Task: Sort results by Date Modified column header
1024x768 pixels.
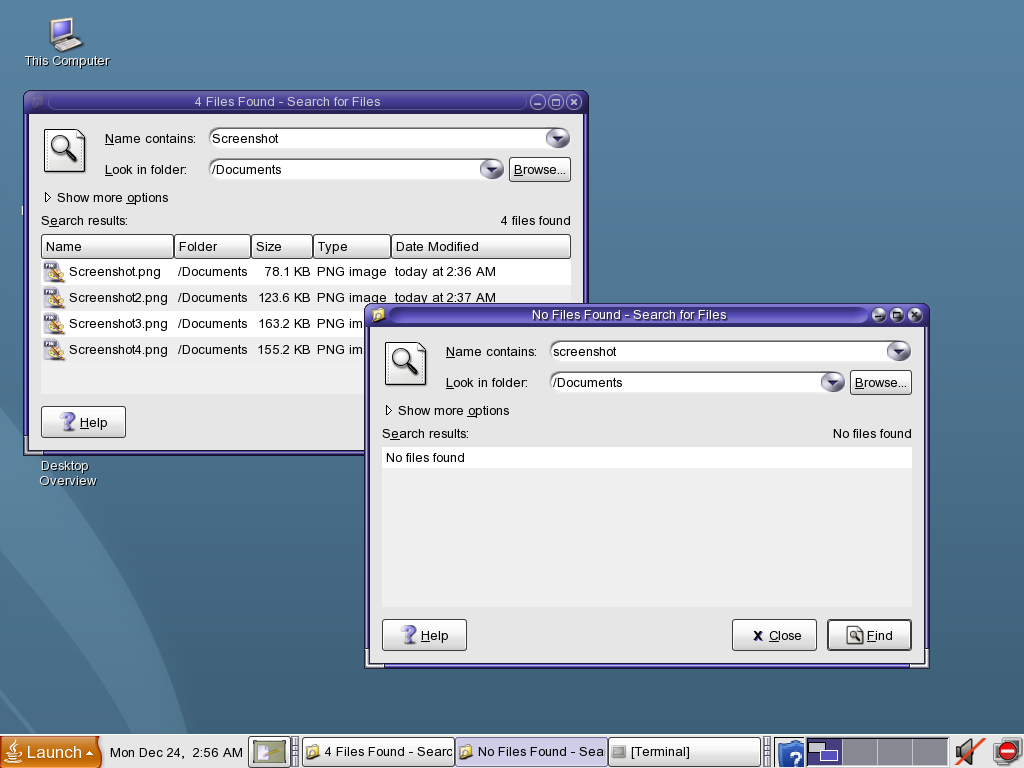Action: click(481, 247)
